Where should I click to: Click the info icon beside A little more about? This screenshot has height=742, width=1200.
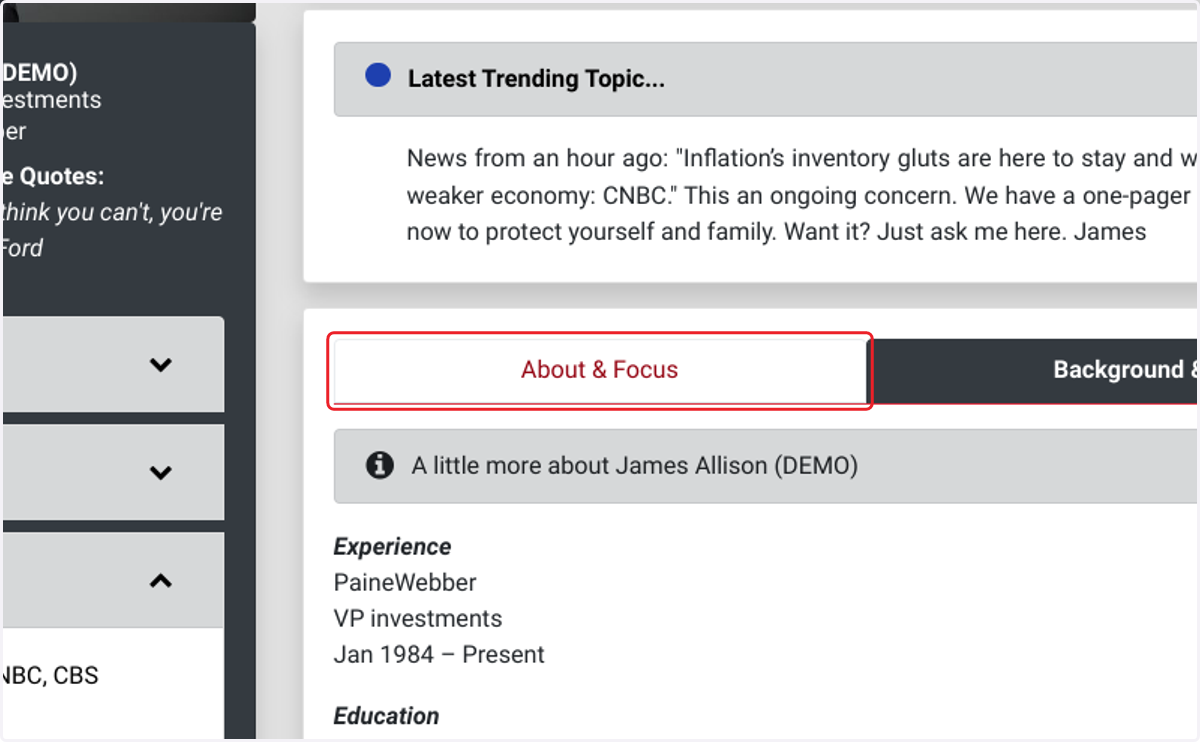[380, 465]
